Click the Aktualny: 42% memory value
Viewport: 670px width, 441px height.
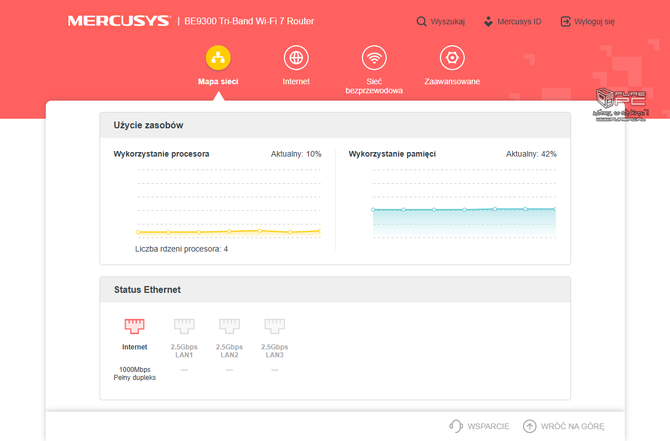(x=531, y=154)
